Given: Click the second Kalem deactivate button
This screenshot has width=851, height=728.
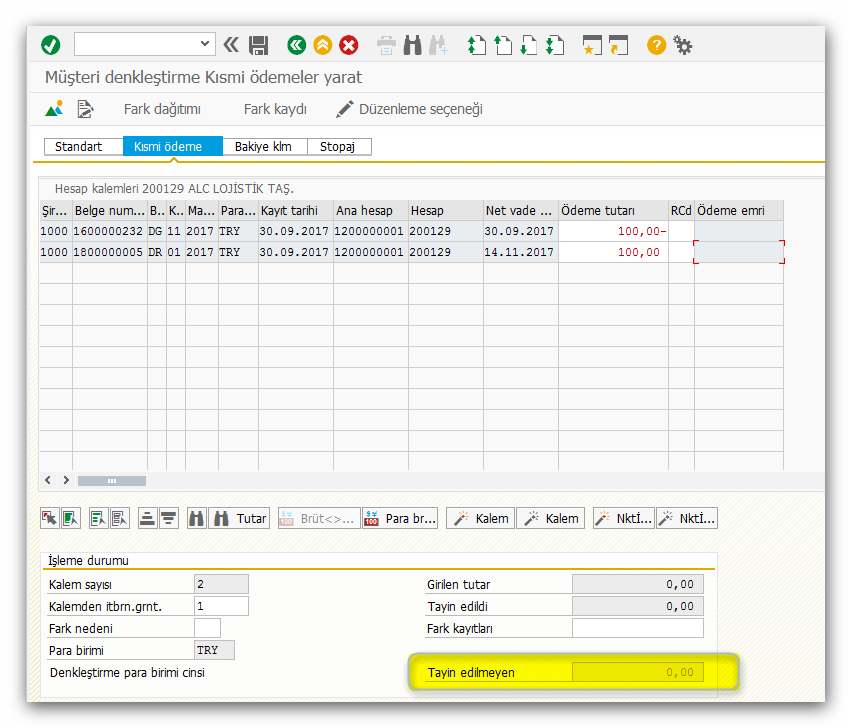Looking at the screenshot, I should 551,518.
